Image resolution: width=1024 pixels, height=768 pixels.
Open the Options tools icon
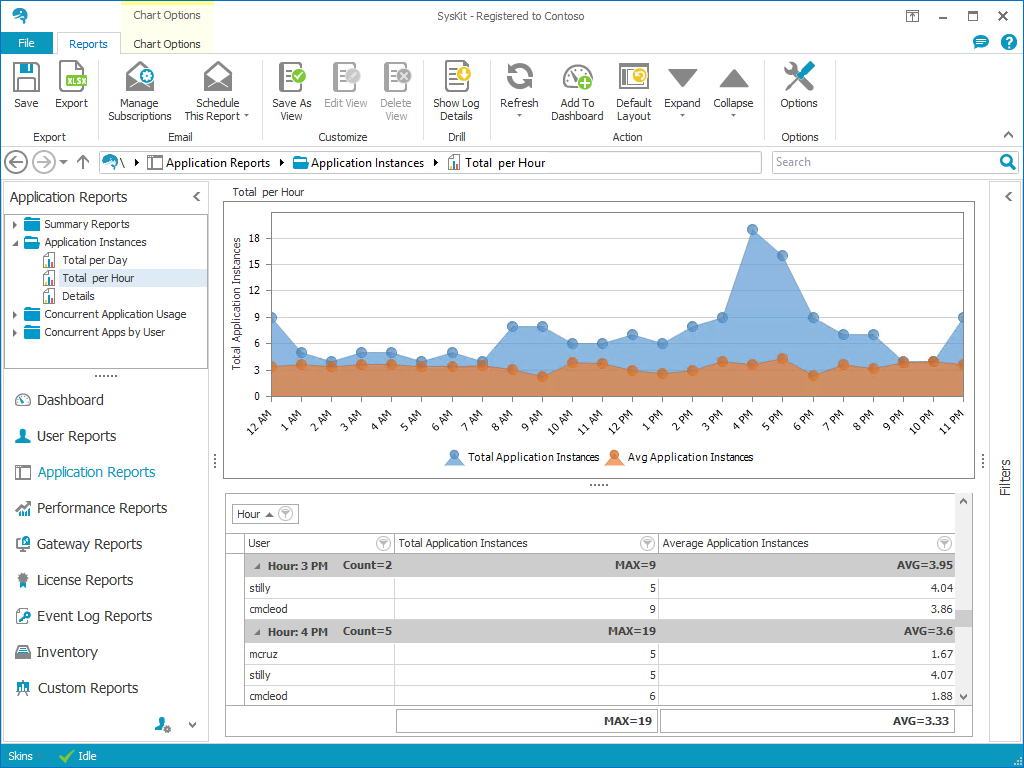click(x=799, y=78)
